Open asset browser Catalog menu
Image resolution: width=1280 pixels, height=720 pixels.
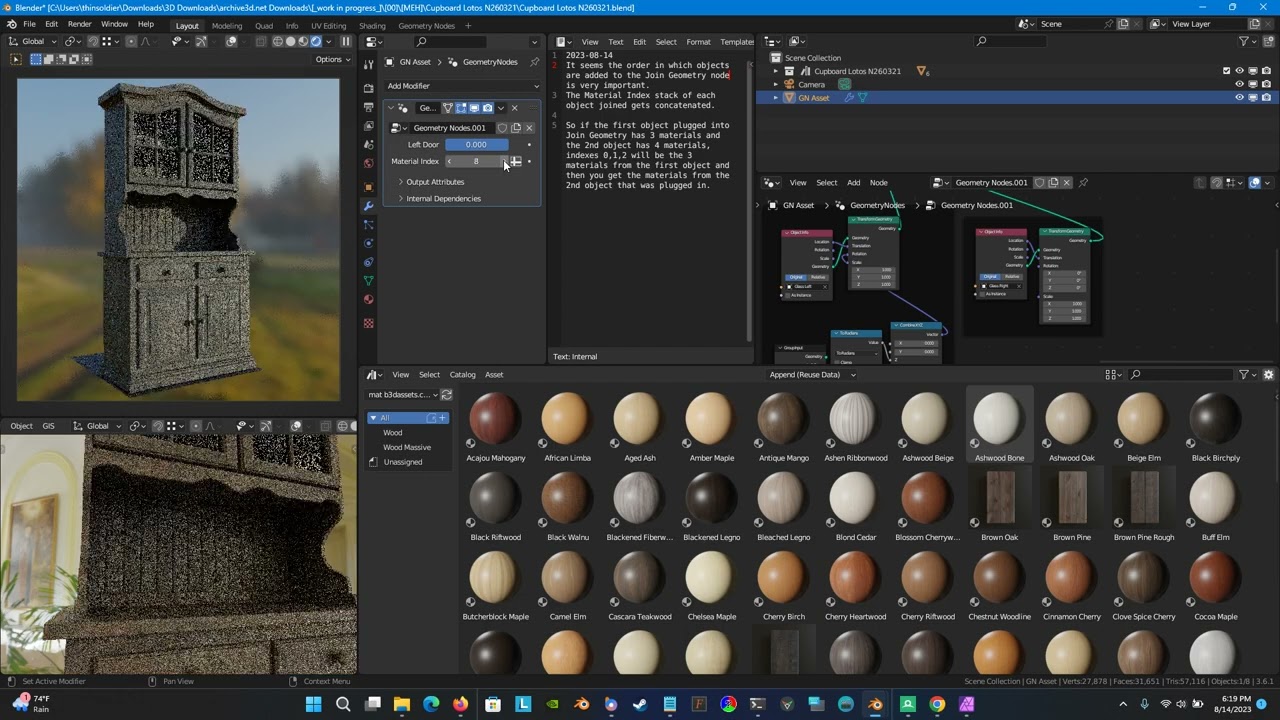[x=462, y=375]
